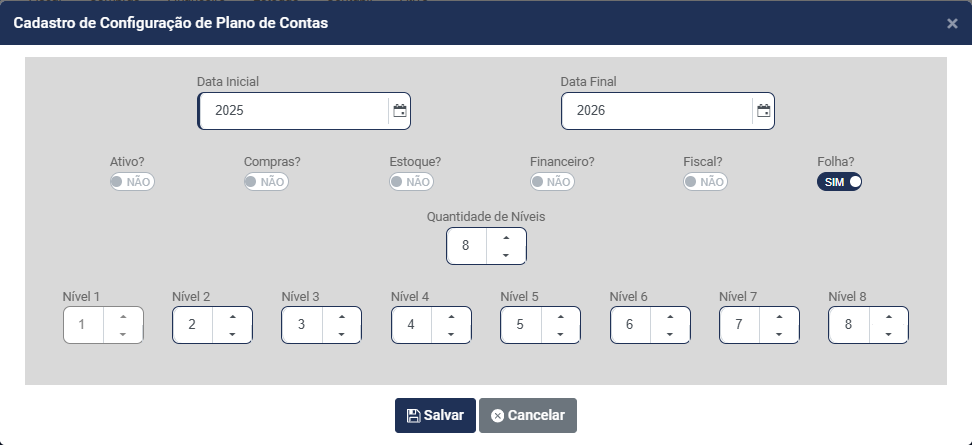Raise the Nível 6 value by one
Image resolution: width=972 pixels, height=445 pixels.
click(670, 316)
